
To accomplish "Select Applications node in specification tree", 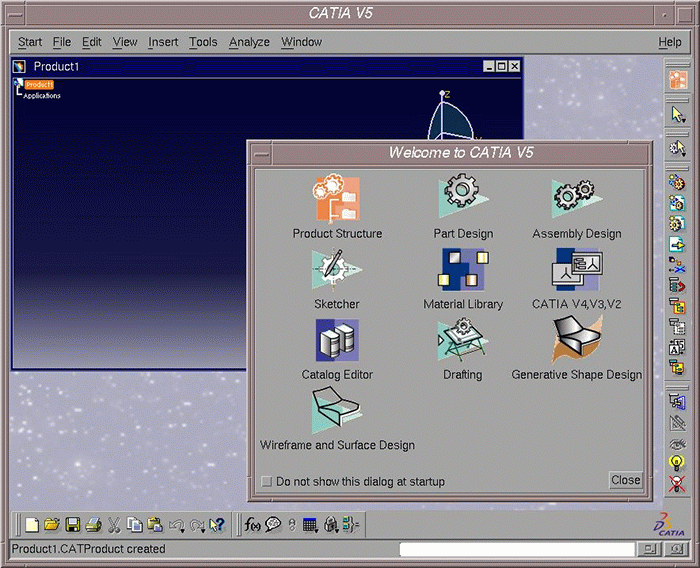I will click(42, 96).
